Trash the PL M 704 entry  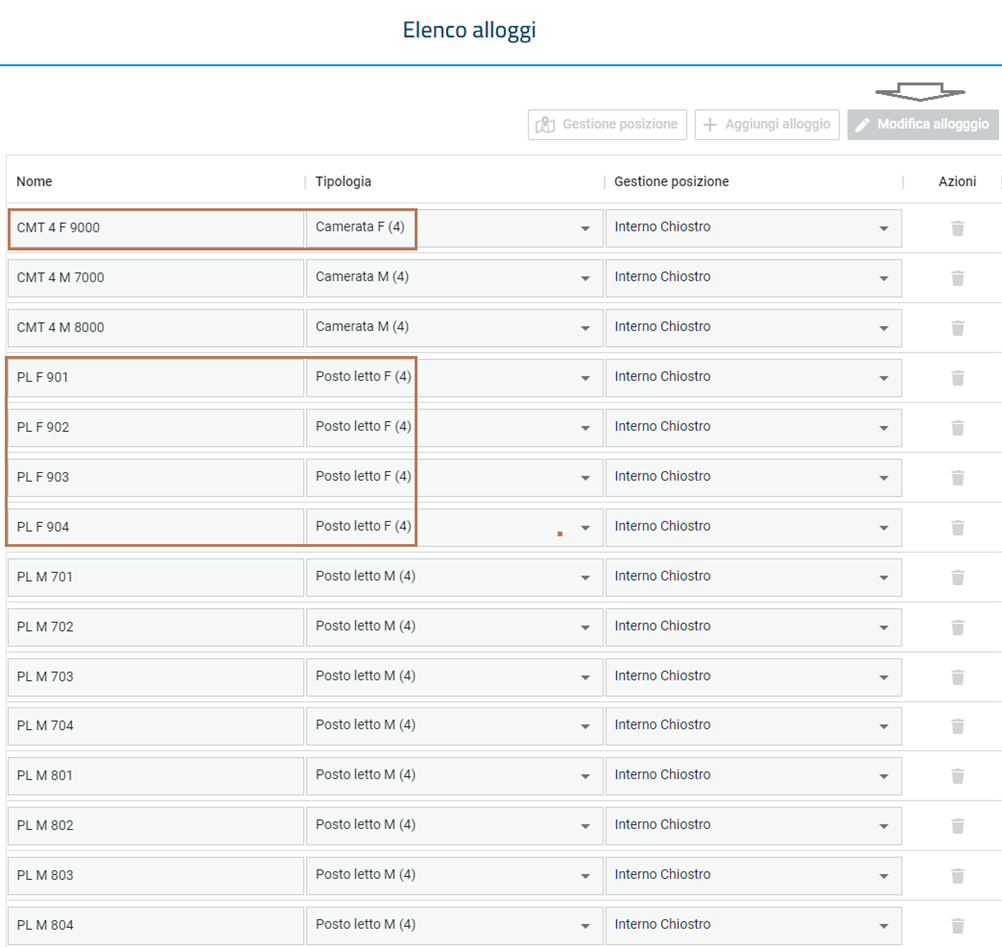click(957, 726)
